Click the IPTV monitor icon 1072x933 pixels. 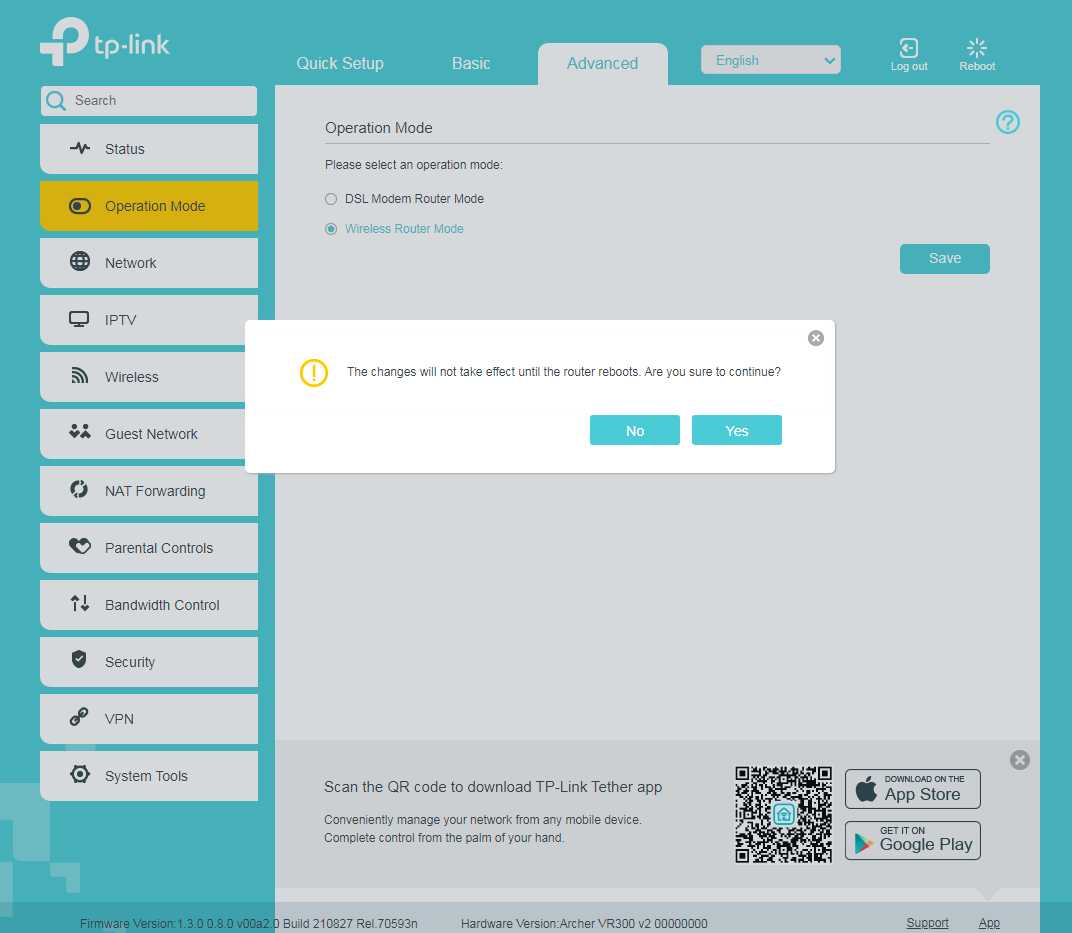click(x=79, y=319)
